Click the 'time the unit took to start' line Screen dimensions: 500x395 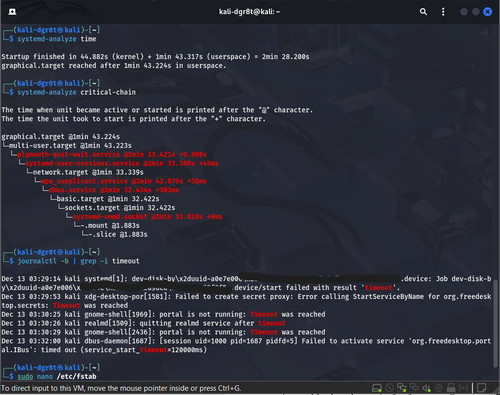133,119
